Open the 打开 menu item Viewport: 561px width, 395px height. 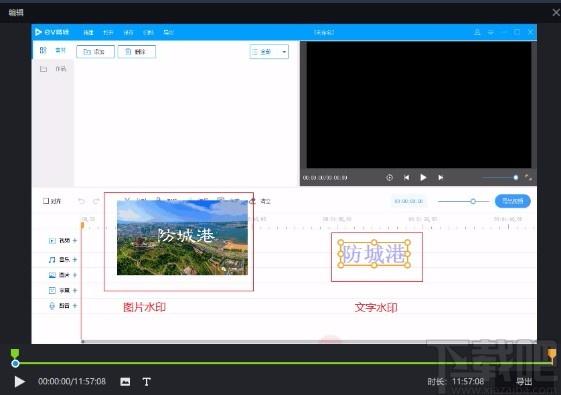click(x=108, y=33)
